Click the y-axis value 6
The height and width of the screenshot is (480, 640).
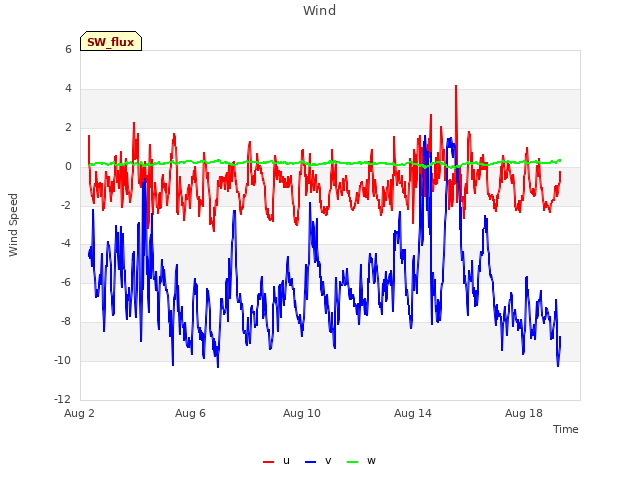(68, 49)
